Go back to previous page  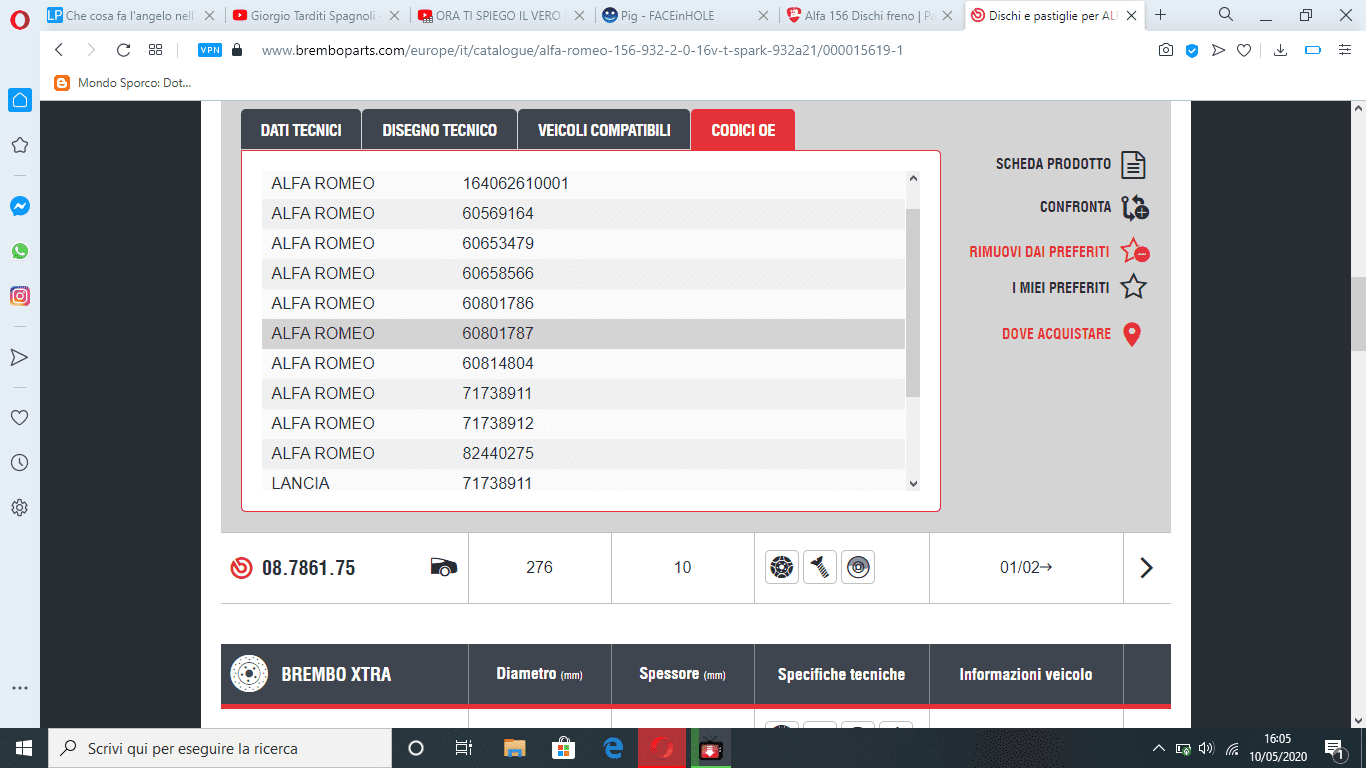[58, 50]
